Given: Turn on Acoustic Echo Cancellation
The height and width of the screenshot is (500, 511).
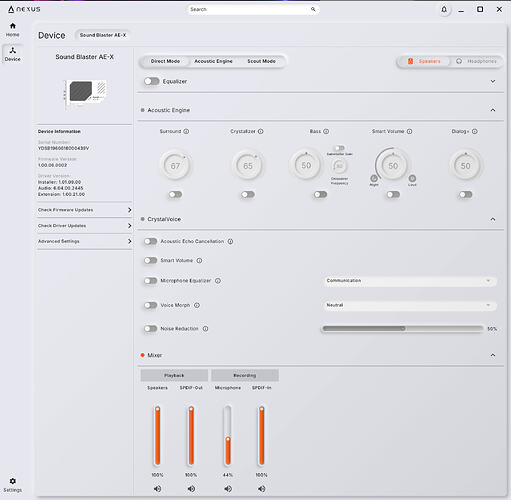Looking at the screenshot, I should [x=150, y=241].
